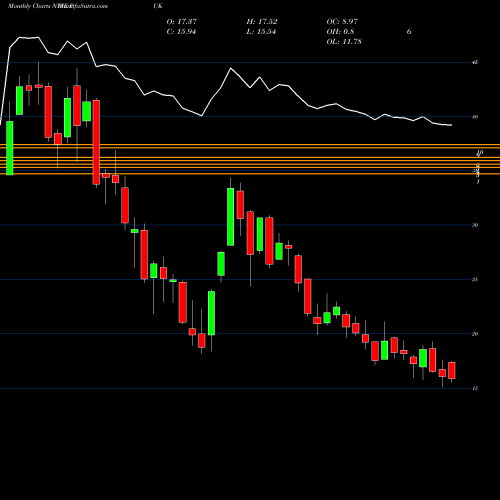Click the 30 price axis label
The image size is (500, 500).
point(475,225)
